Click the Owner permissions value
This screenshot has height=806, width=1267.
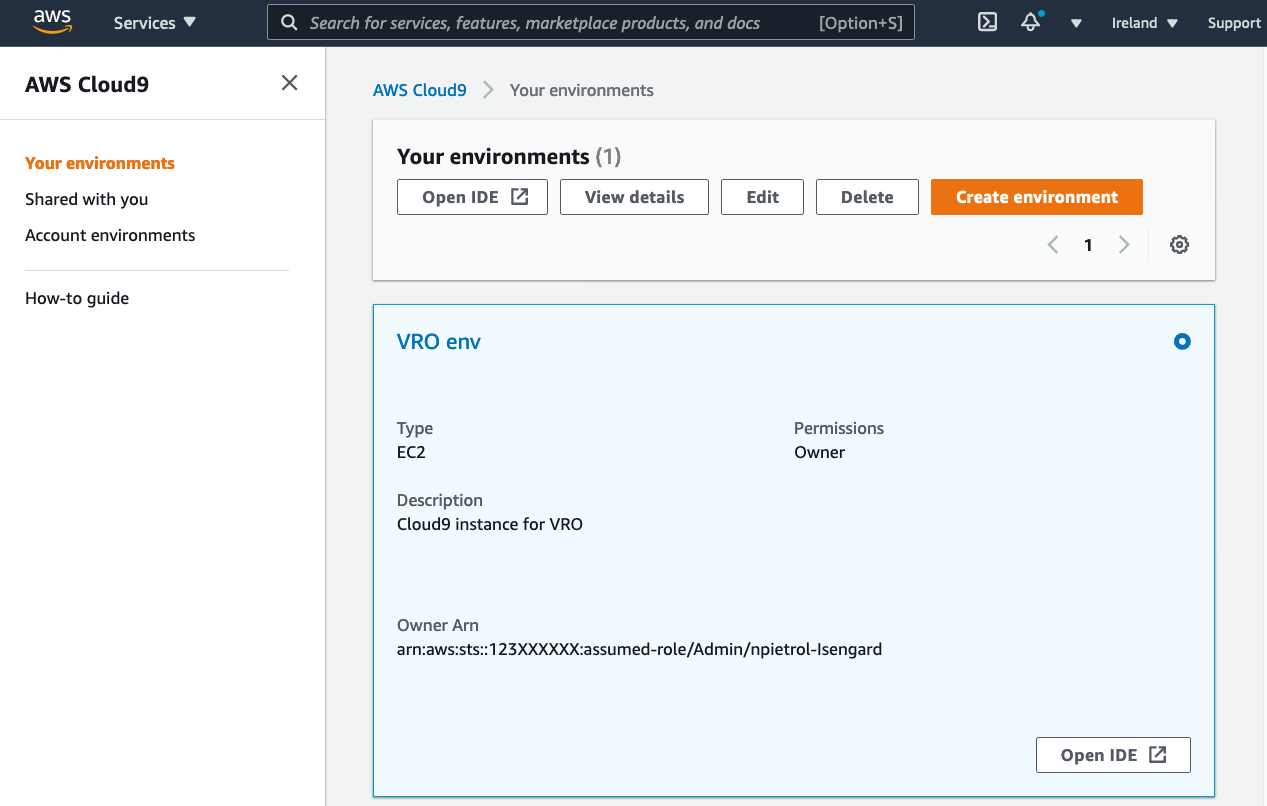coord(819,452)
